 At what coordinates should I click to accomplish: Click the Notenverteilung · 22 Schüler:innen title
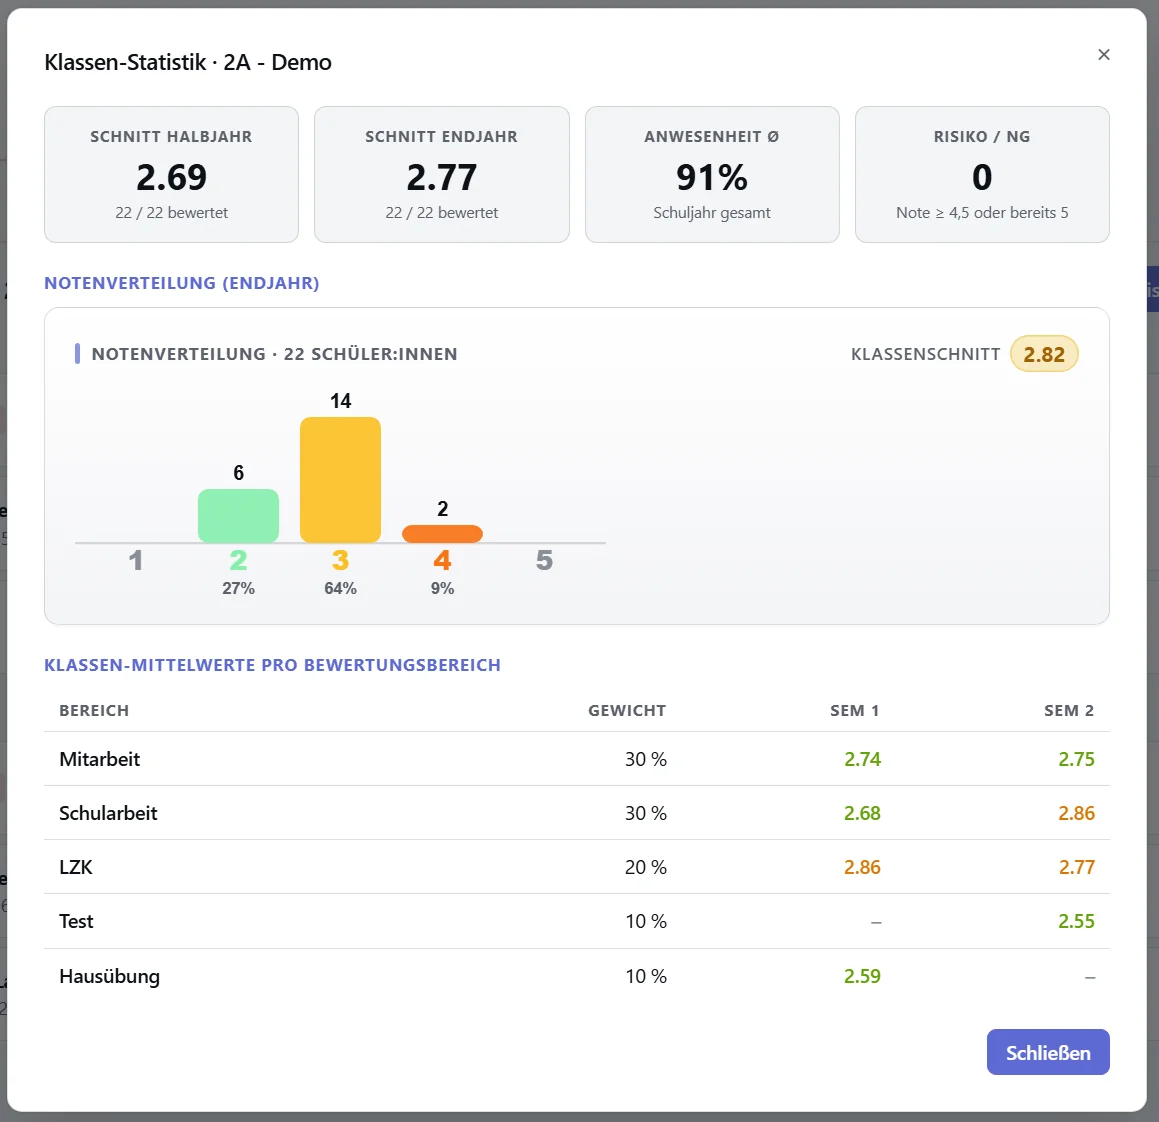pyautogui.click(x=274, y=354)
